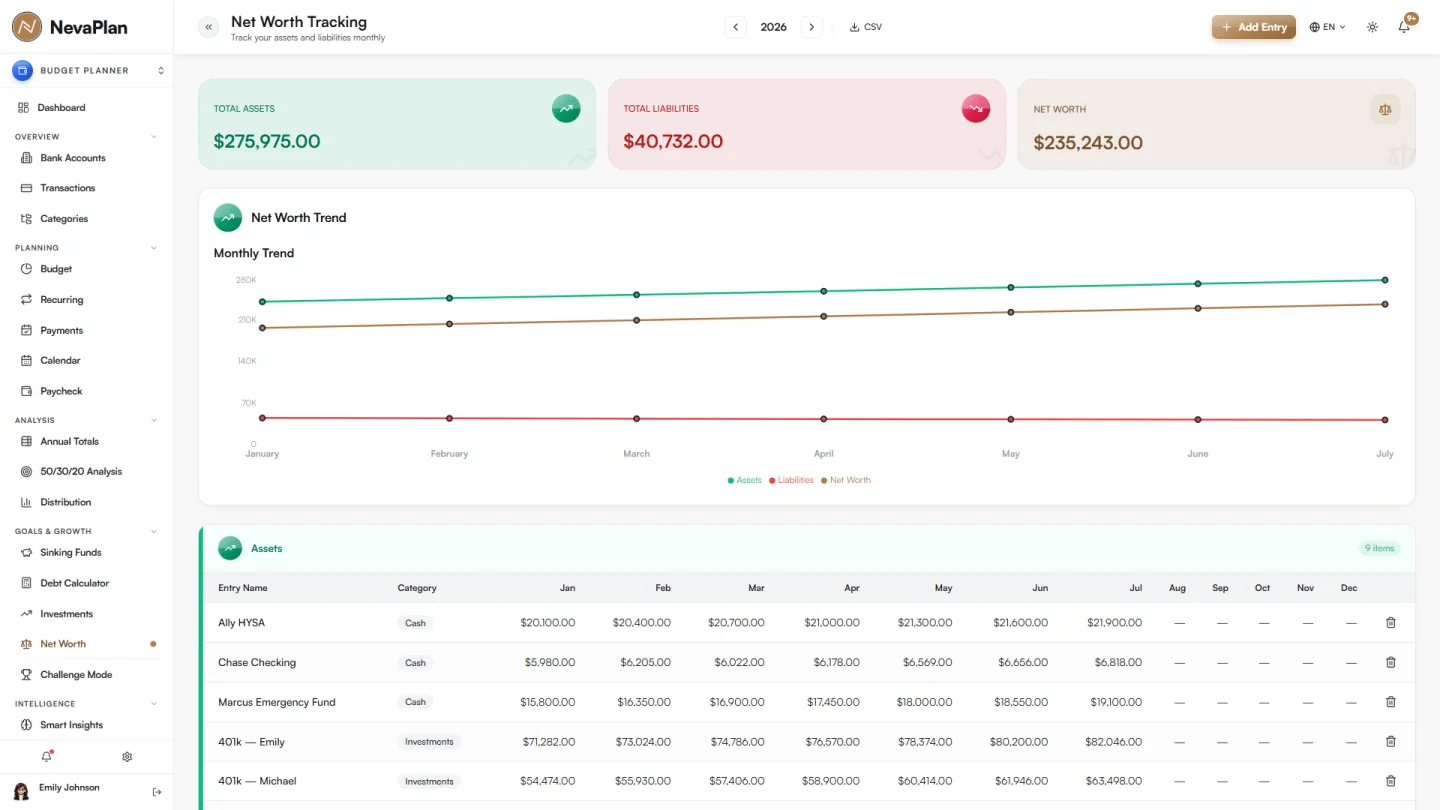Screen dimensions: 1440x810
Task: Open the bottom sidebar alerts bell
Action: 46,757
